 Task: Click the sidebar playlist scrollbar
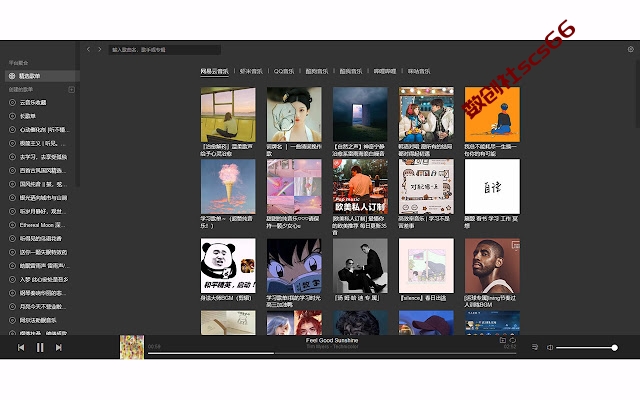pos(78,114)
